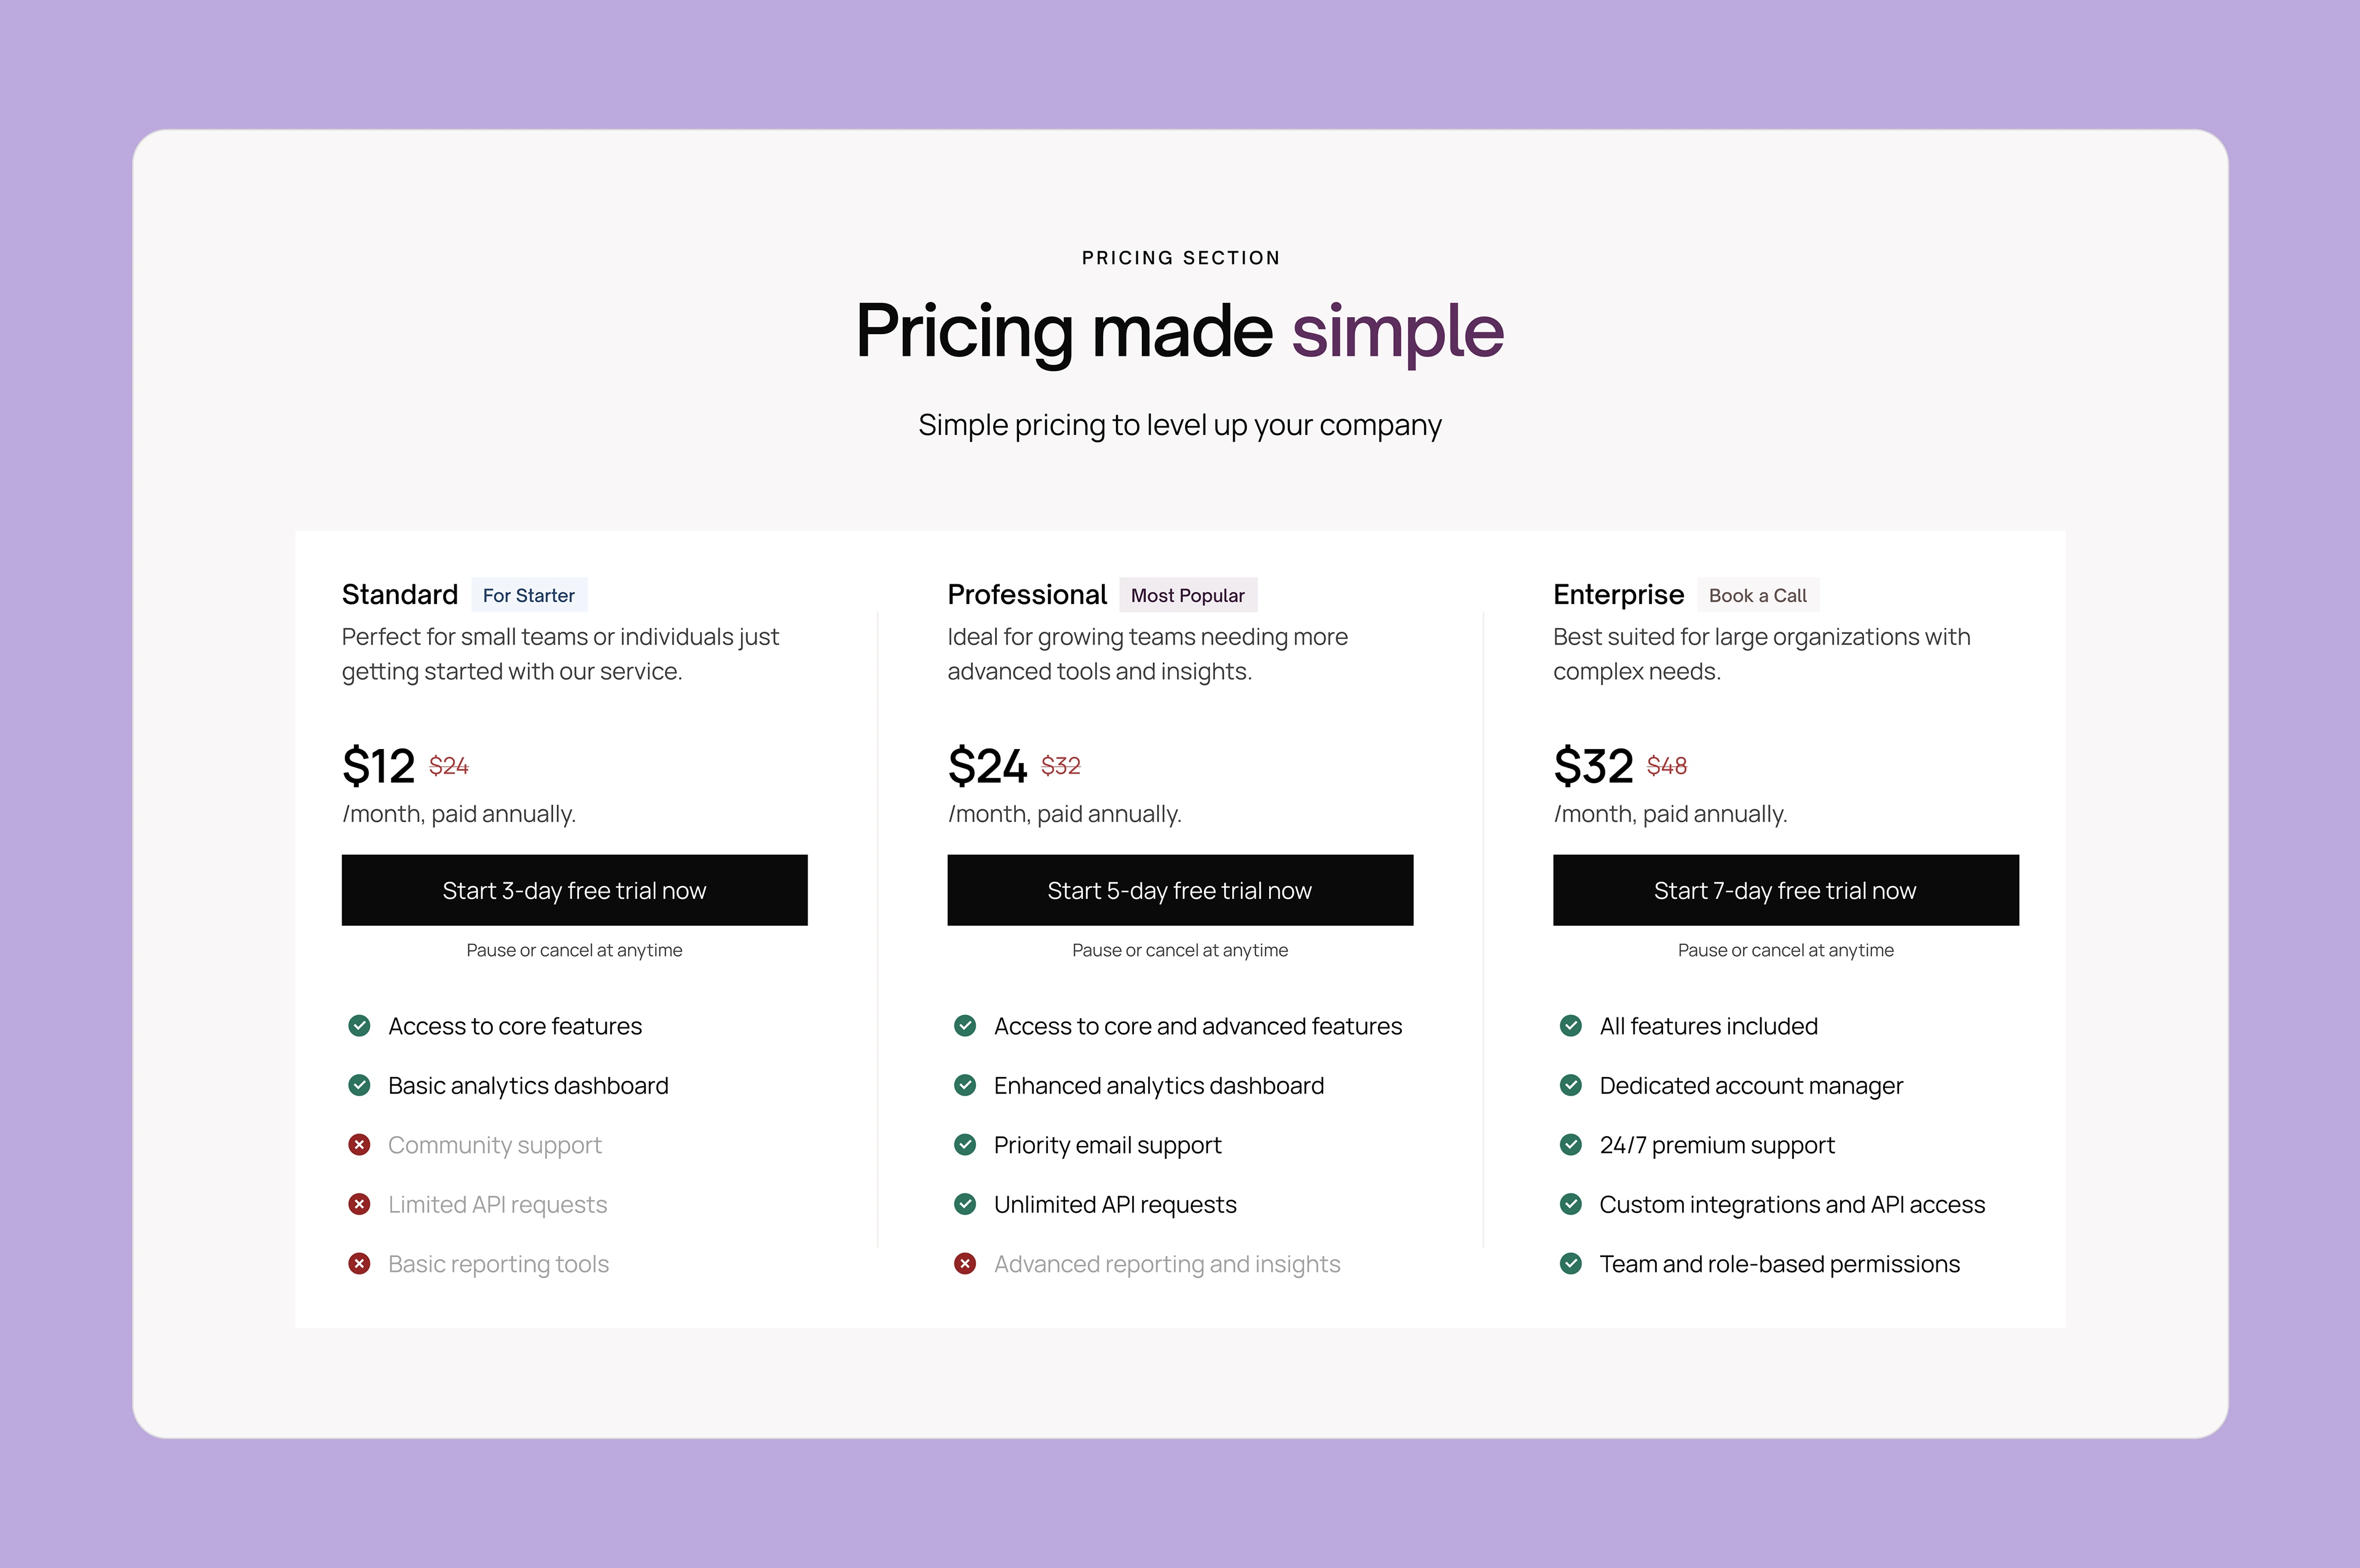Viewport: 2360px width, 1568px height.
Task: Click red X icon next to Community support
Action: pos(359,1145)
